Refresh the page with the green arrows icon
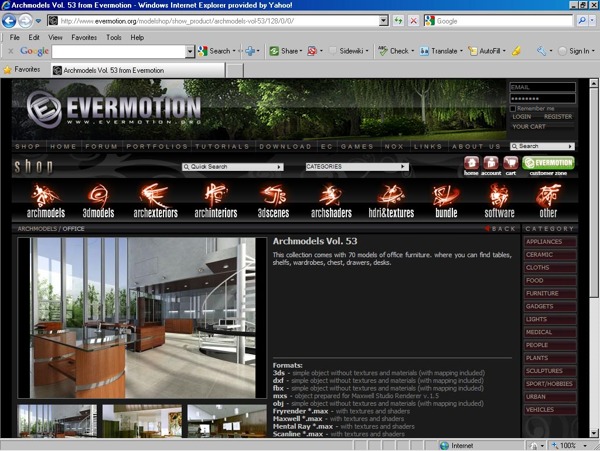The height and width of the screenshot is (451, 600). click(x=399, y=21)
